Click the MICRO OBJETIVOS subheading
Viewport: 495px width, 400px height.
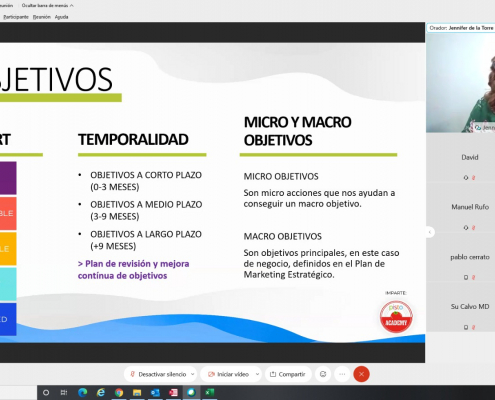[x=281, y=176]
